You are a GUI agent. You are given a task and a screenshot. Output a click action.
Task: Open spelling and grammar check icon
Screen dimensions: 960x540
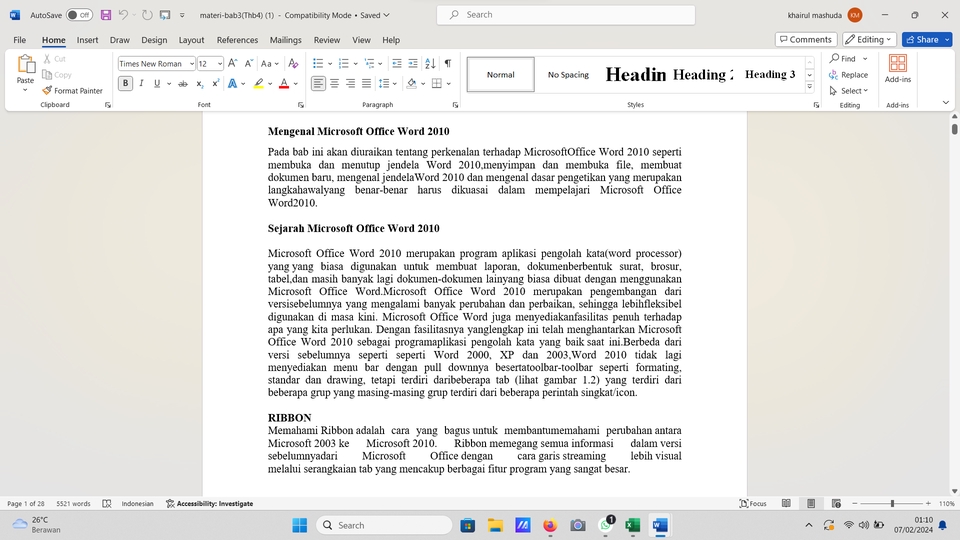point(107,503)
